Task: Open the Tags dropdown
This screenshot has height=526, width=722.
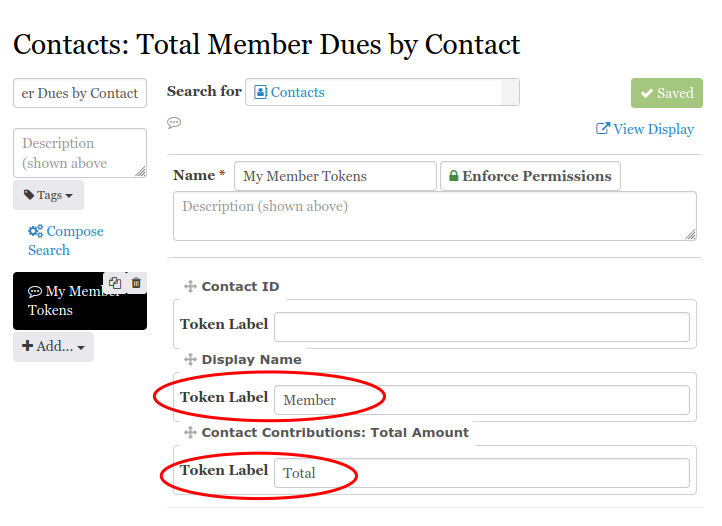Action: click(48, 195)
